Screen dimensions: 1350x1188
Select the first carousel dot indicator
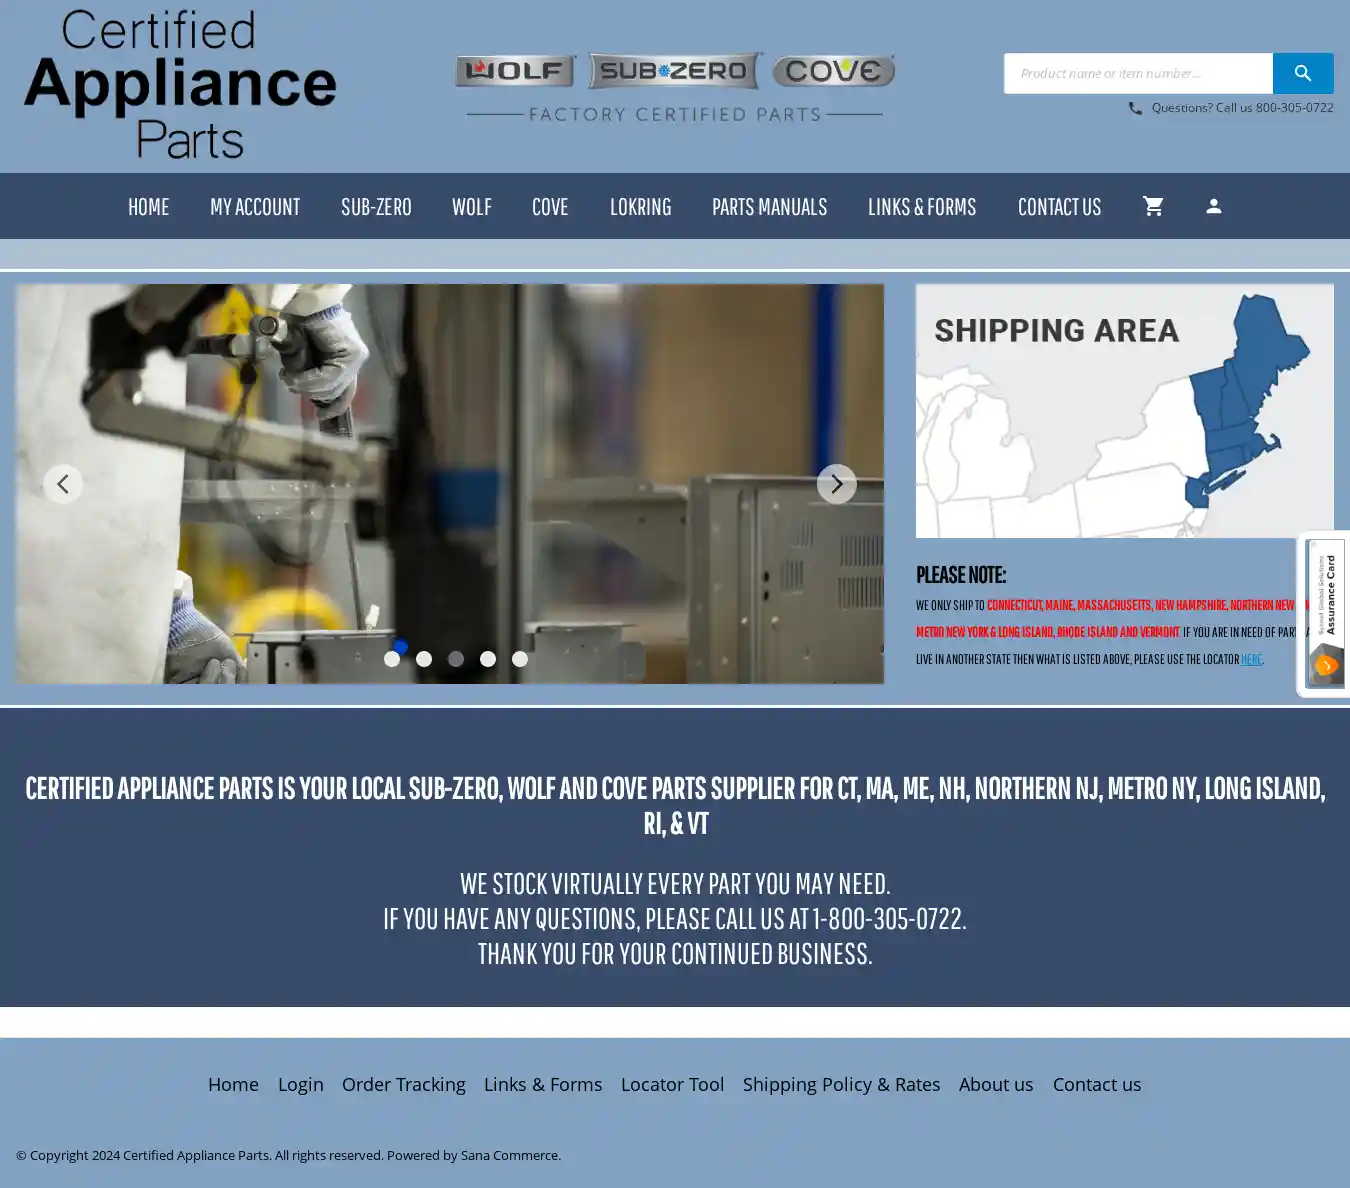[x=392, y=659]
